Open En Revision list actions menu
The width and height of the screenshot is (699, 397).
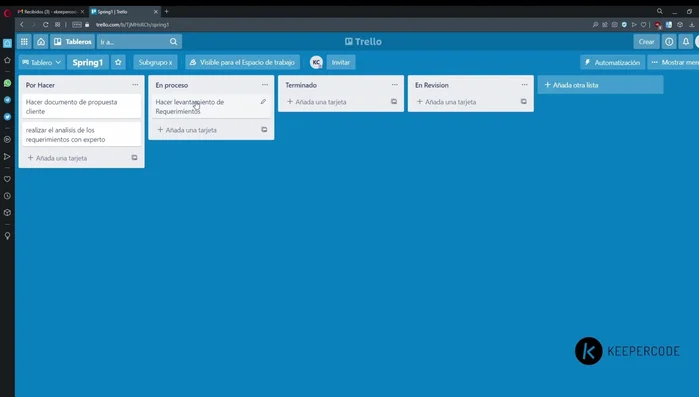[x=524, y=85]
